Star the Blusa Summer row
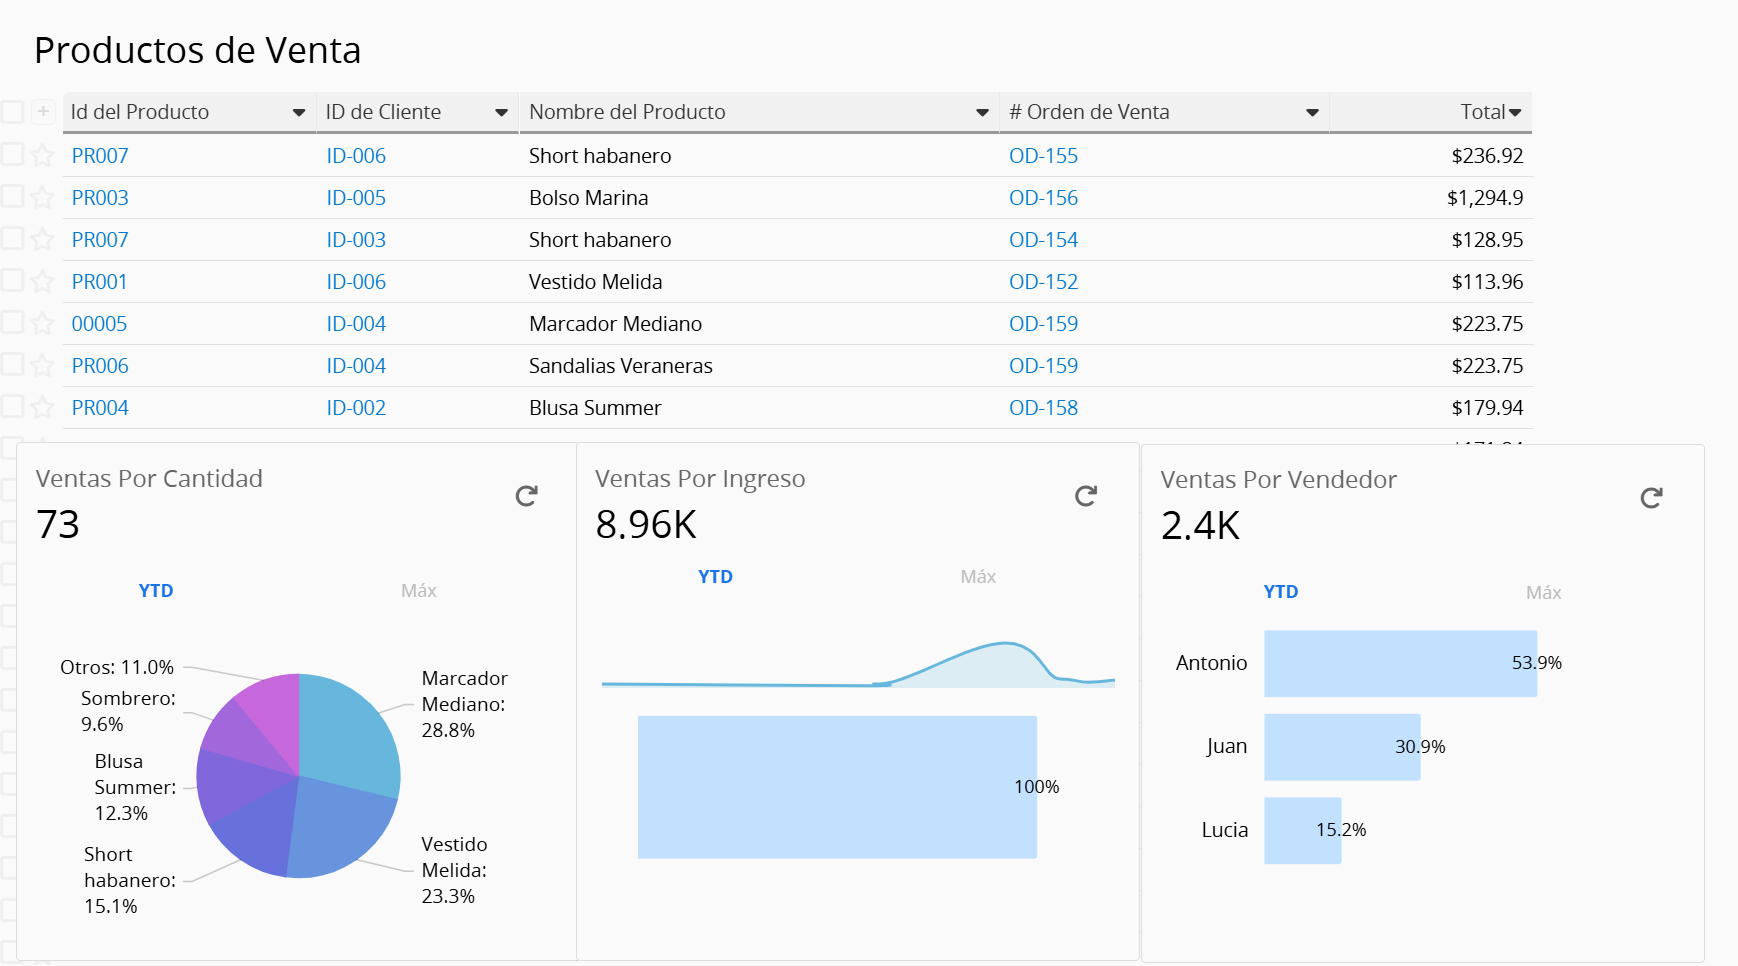The height and width of the screenshot is (966, 1738). 42,407
